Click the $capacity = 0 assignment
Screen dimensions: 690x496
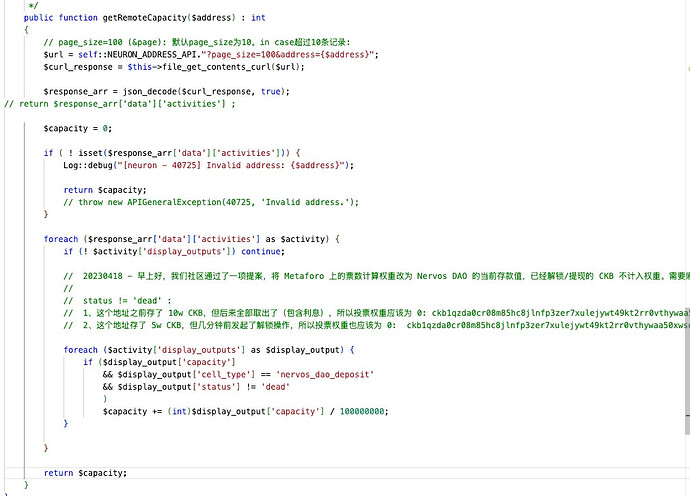78,128
